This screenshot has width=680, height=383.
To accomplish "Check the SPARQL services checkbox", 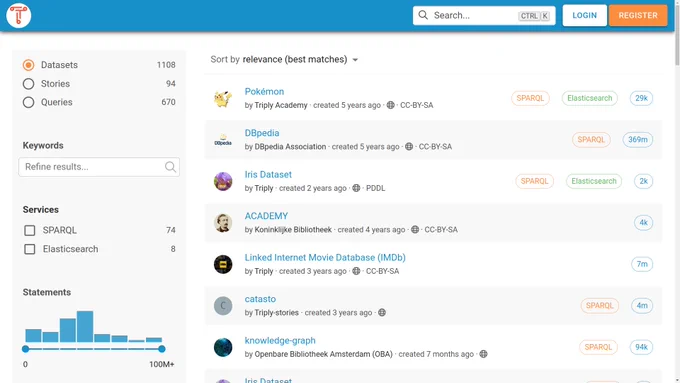I will 29,230.
